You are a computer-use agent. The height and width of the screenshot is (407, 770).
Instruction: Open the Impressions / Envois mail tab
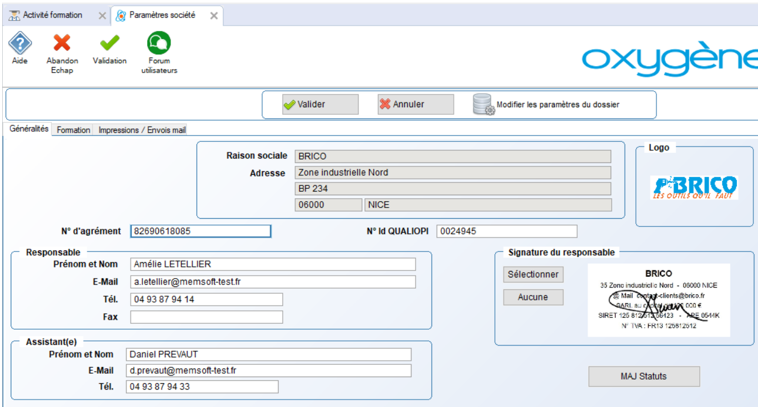[142, 130]
